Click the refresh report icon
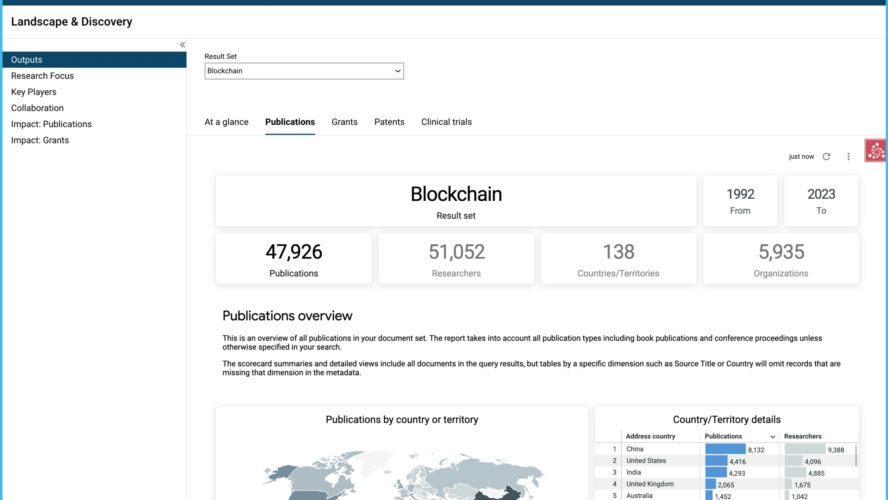 [826, 157]
